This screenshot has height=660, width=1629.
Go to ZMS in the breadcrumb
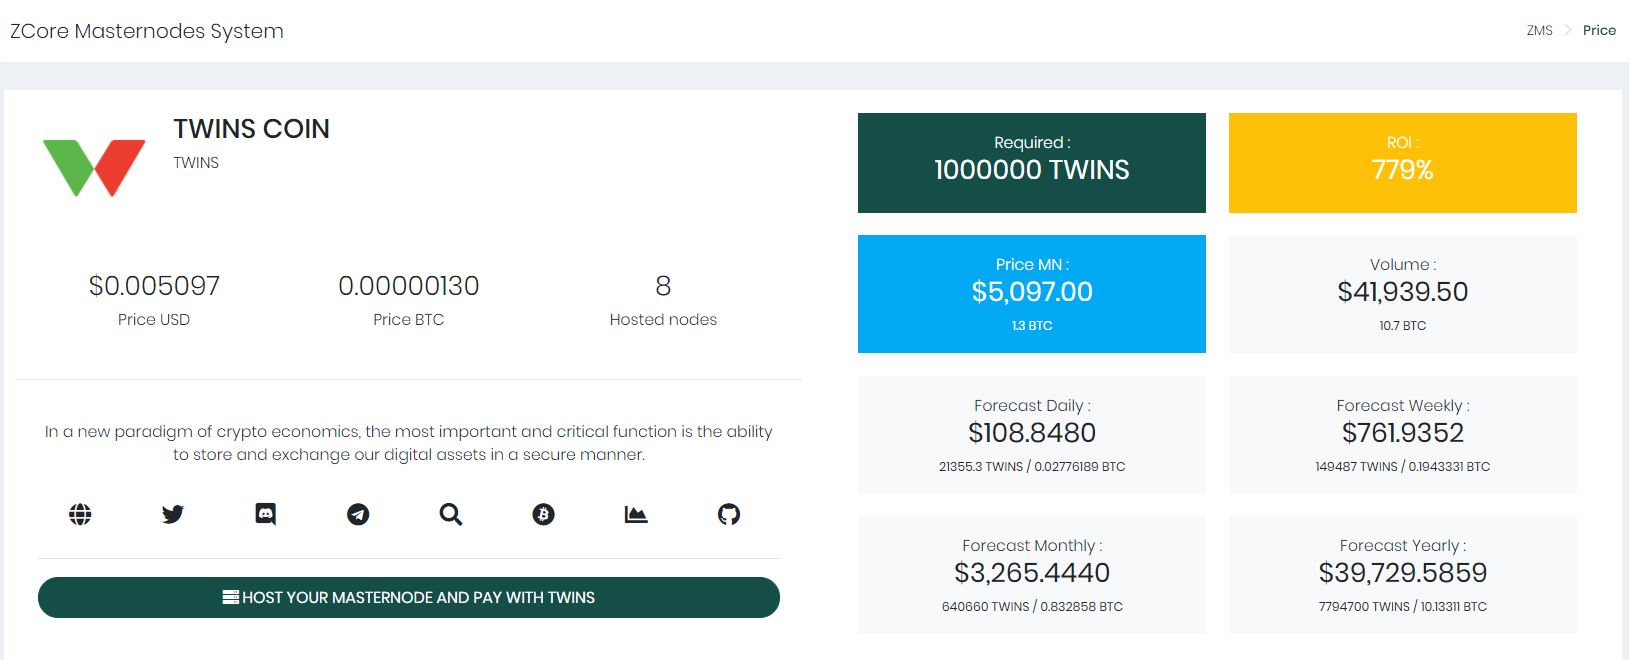(1539, 30)
